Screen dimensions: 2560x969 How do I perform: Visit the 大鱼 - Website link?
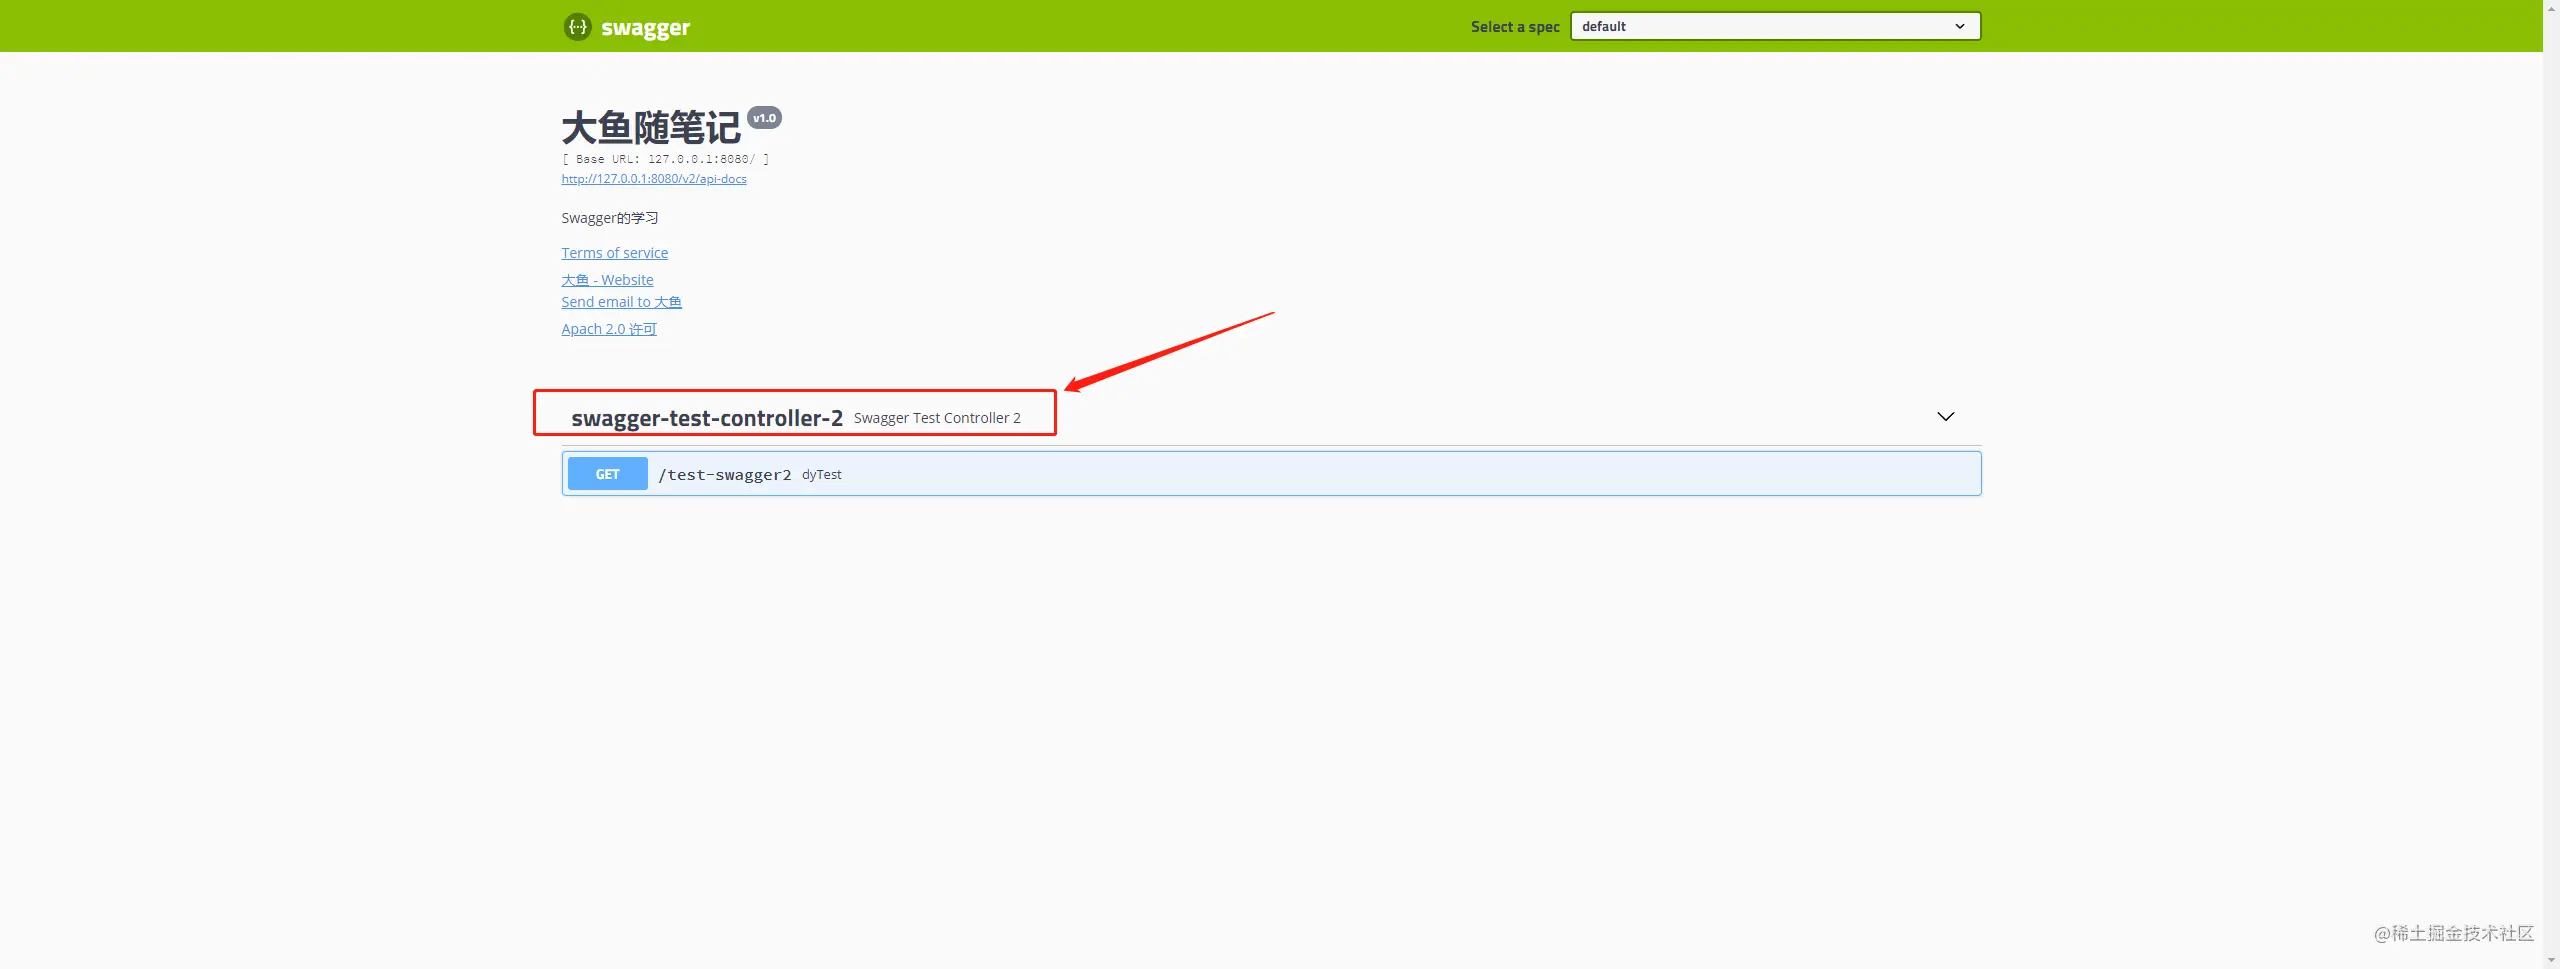click(607, 280)
